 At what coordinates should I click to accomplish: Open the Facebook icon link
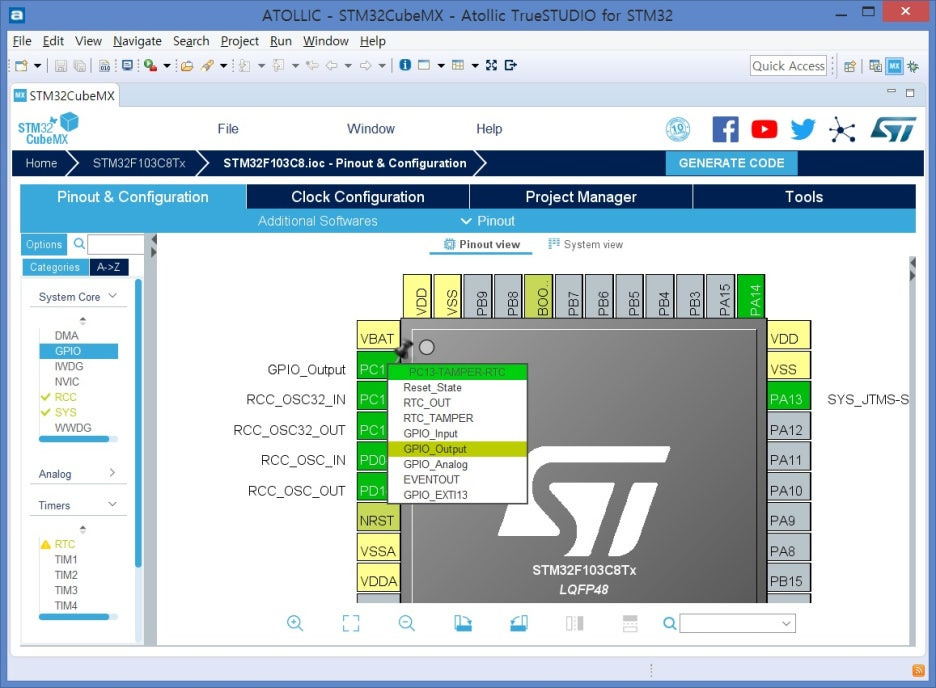click(725, 129)
